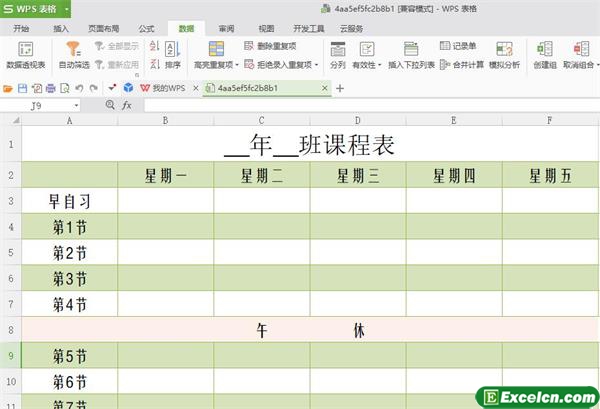Select the 午休 merged row cell

pos(310,329)
